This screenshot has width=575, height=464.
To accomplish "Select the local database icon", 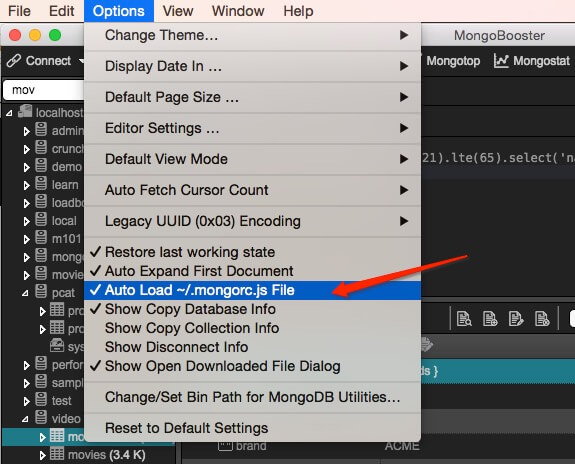I will tap(41, 219).
